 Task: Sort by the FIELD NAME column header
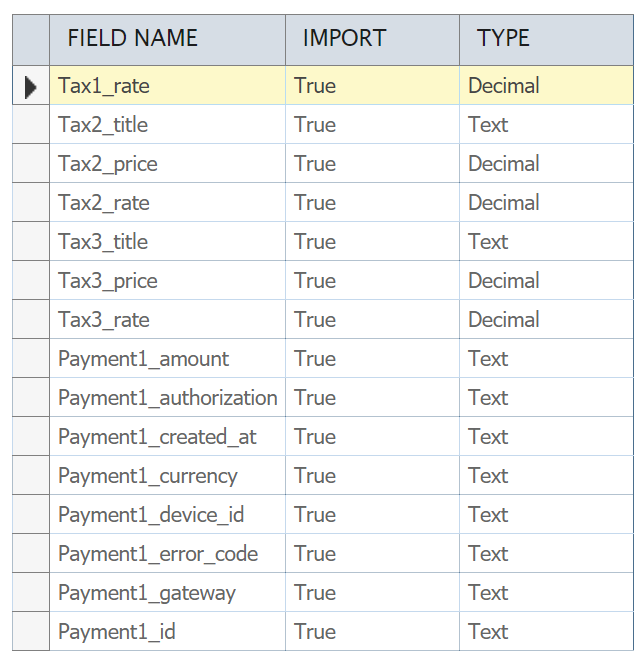(x=133, y=39)
